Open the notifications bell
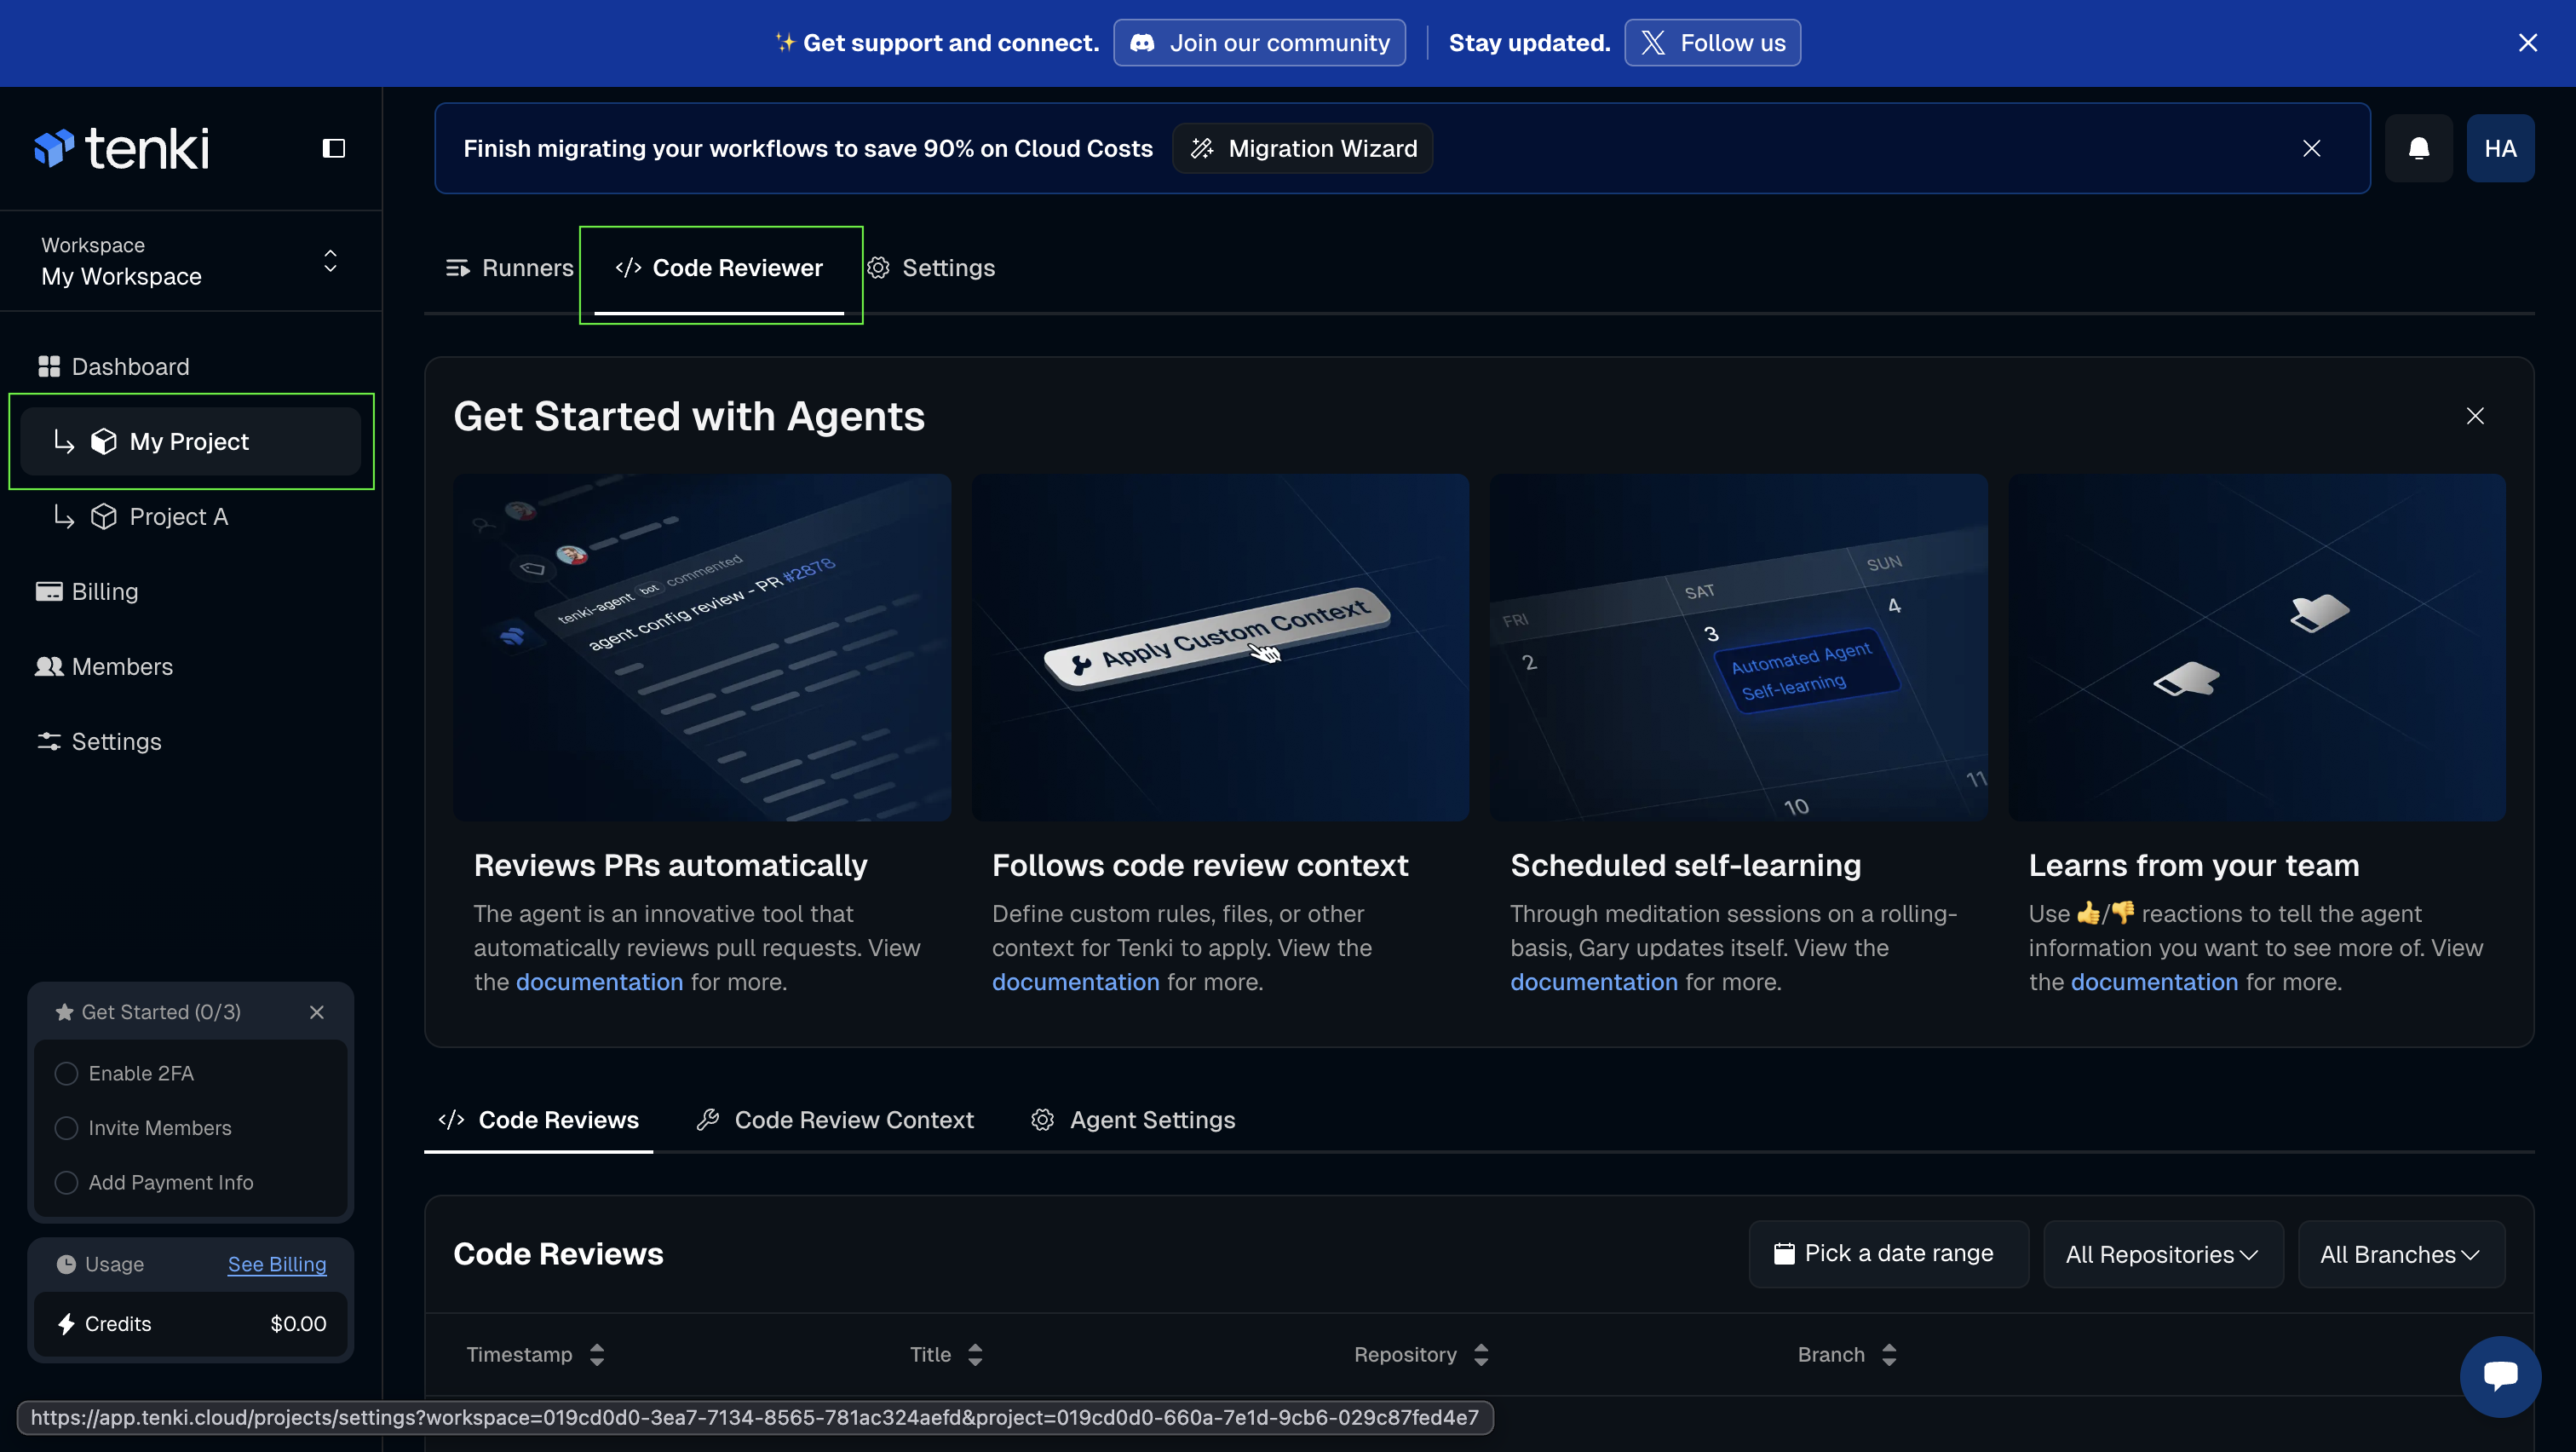2576x1452 pixels. point(2418,148)
